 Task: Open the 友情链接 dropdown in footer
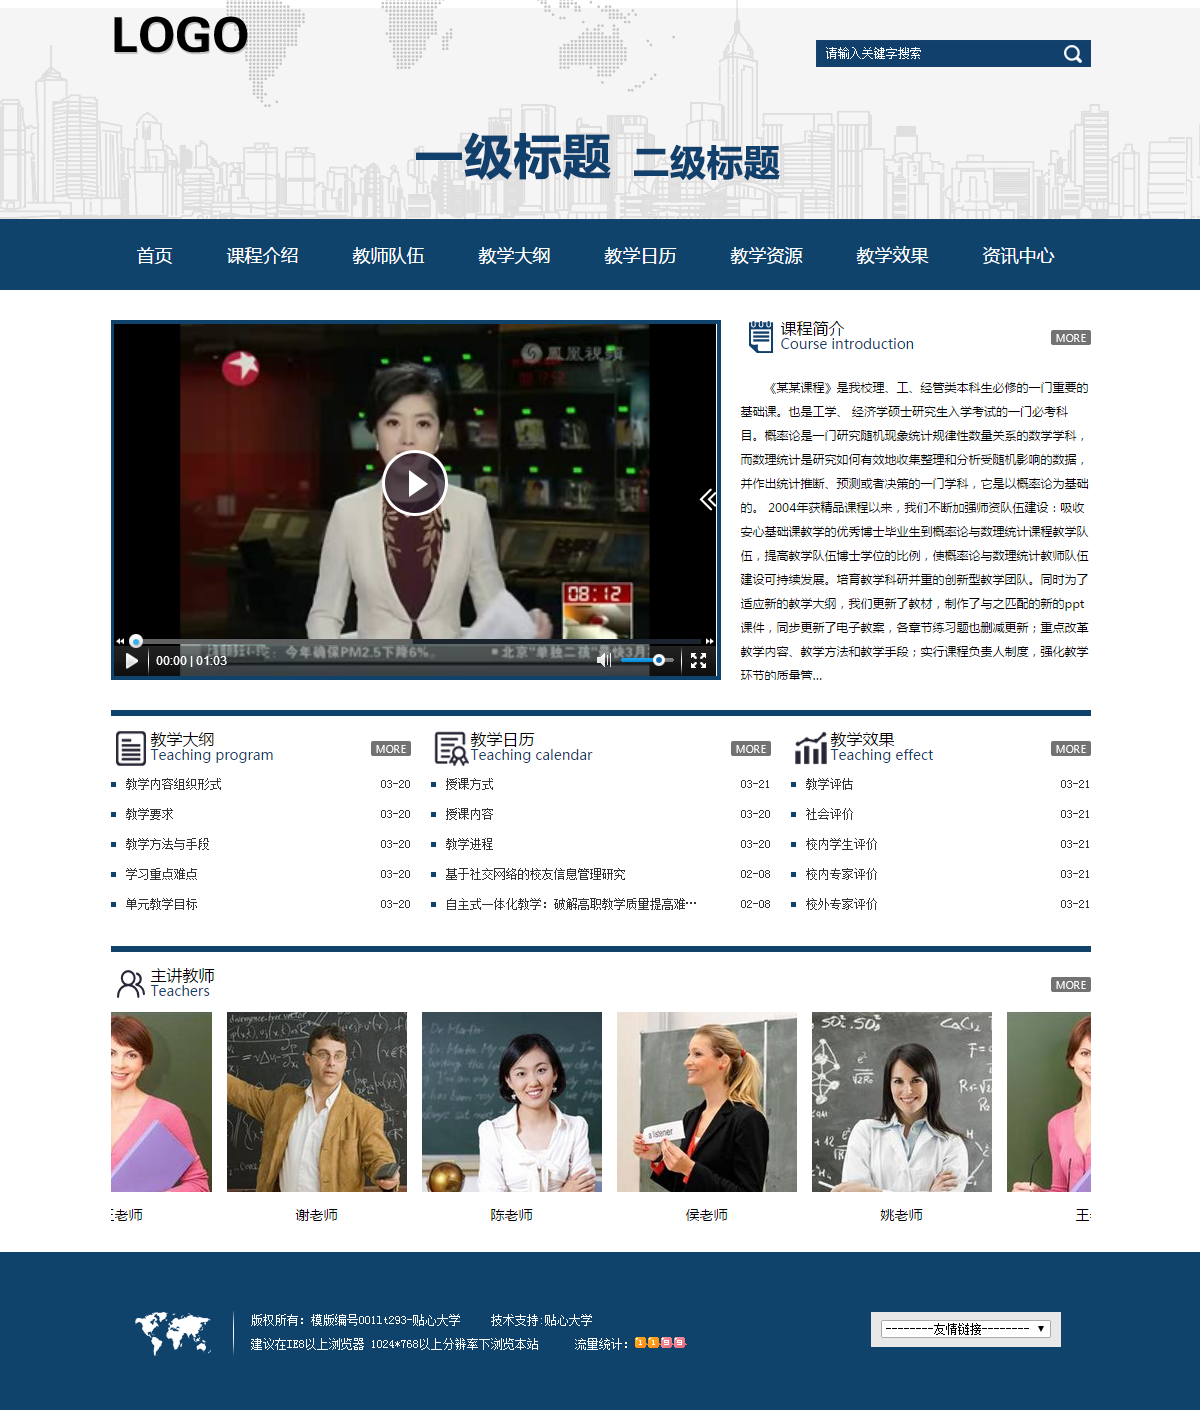[965, 1329]
